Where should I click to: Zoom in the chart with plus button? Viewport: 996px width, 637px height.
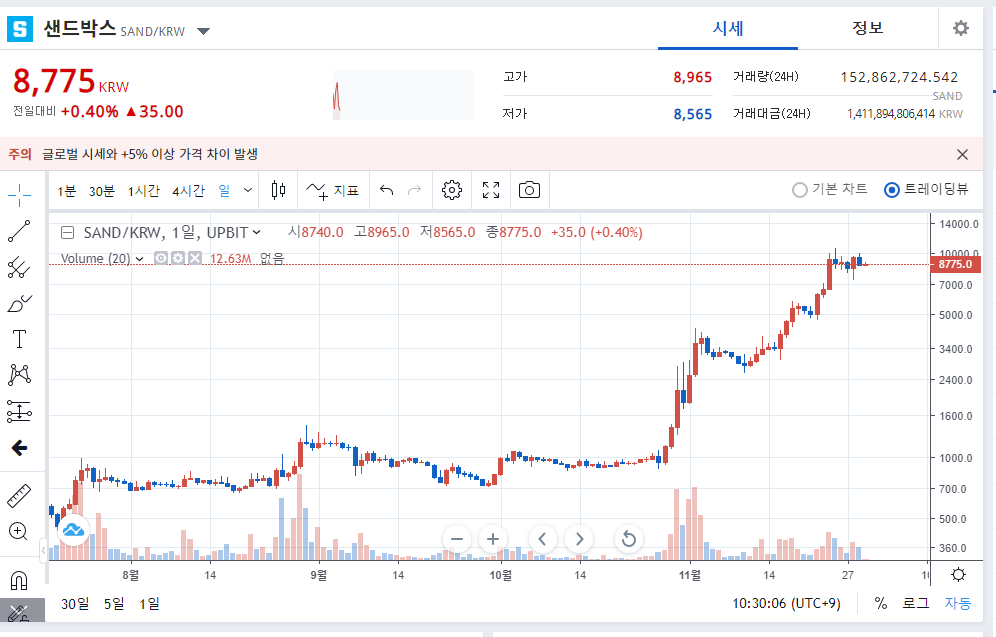click(x=492, y=539)
